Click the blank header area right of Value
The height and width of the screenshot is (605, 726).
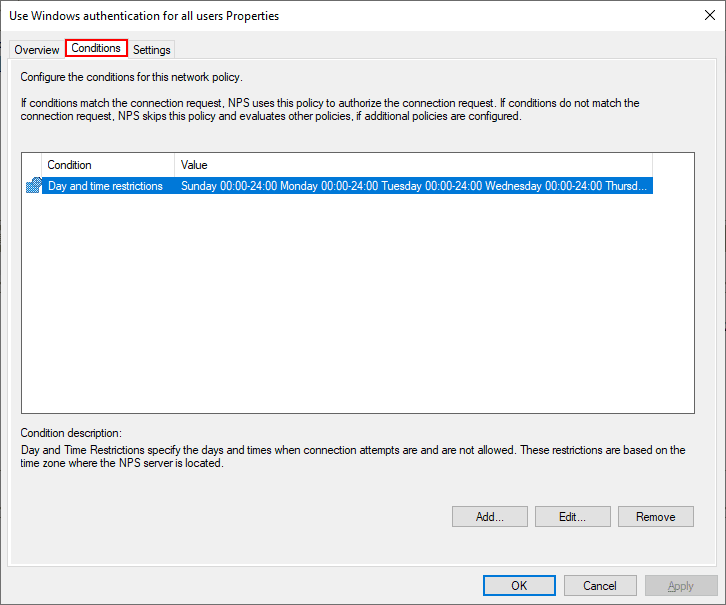point(672,165)
